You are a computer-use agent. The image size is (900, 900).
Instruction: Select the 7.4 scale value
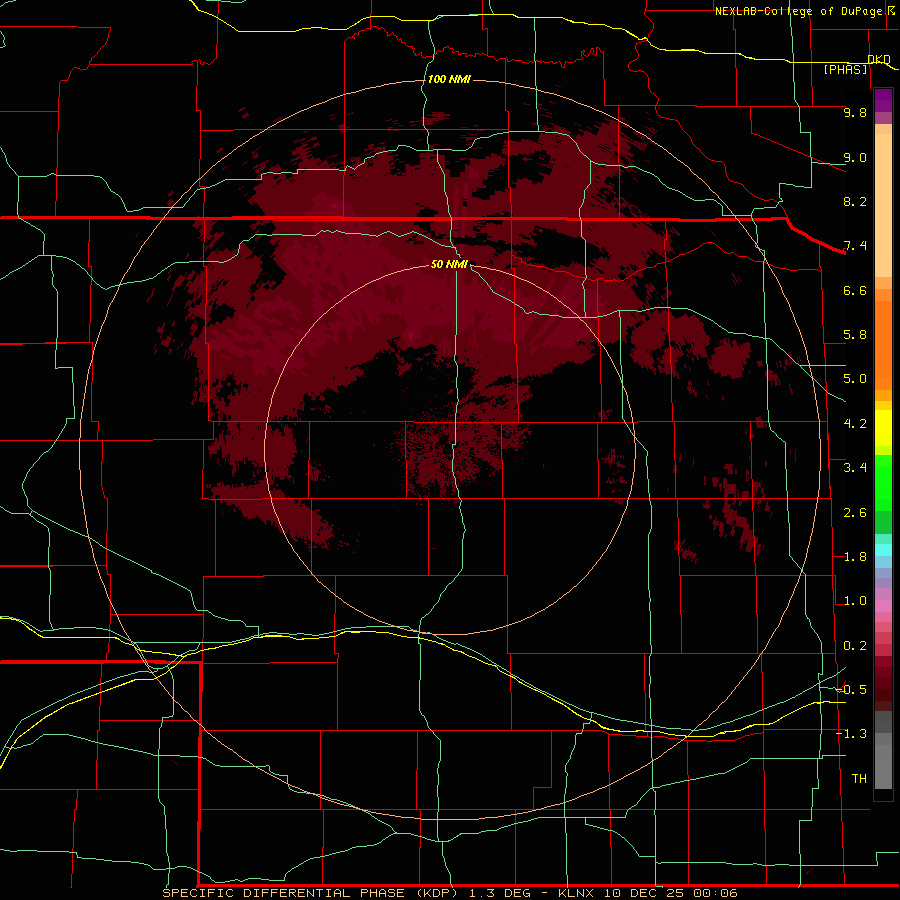click(x=855, y=246)
